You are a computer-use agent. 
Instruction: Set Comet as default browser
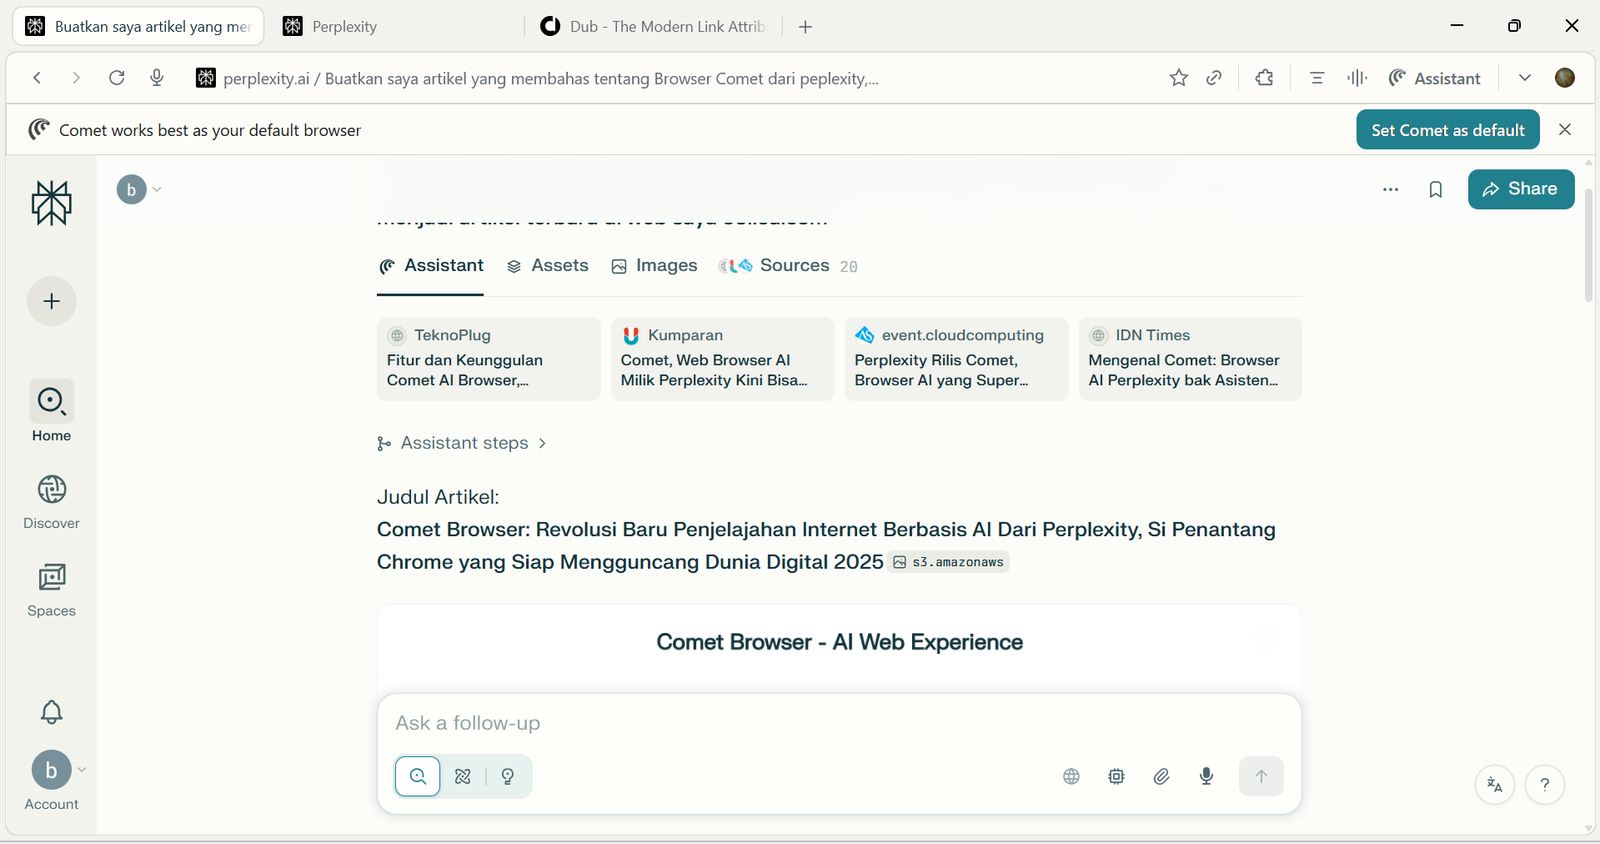pyautogui.click(x=1448, y=130)
